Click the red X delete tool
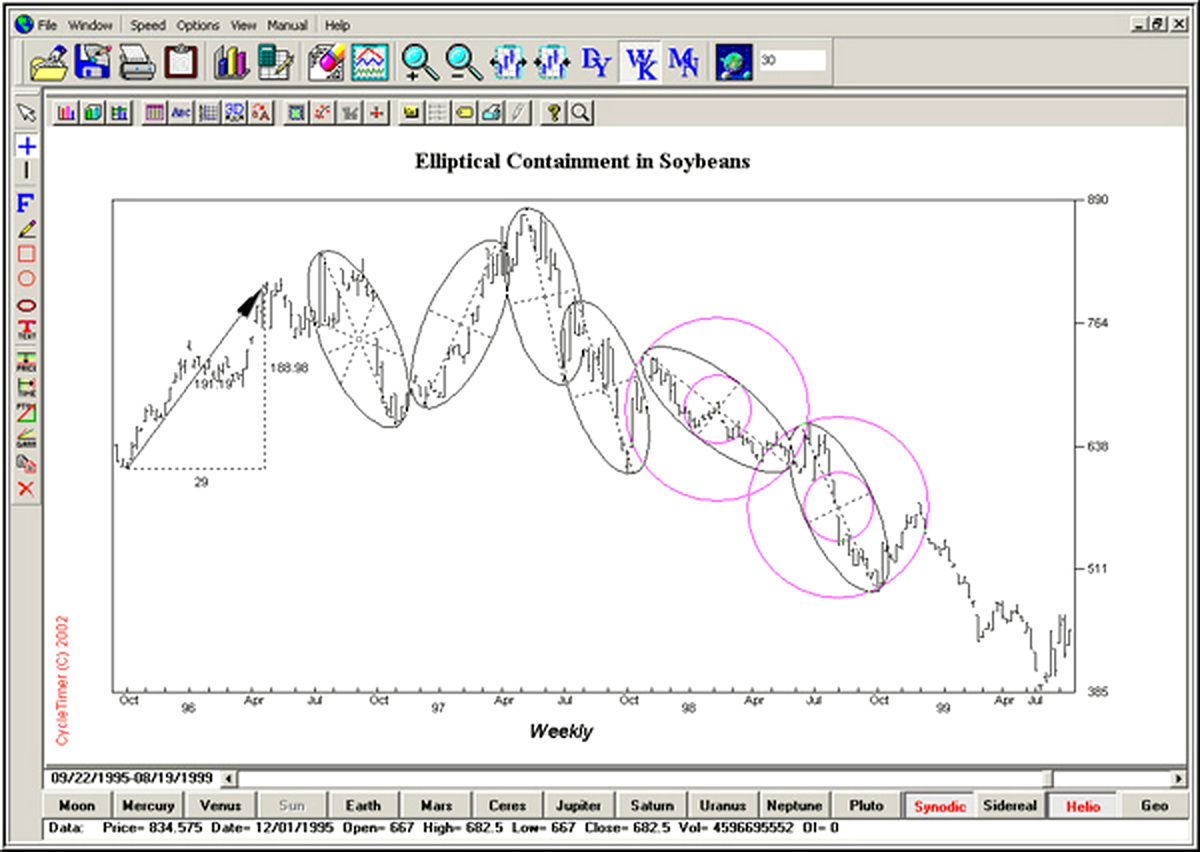This screenshot has width=1200, height=852. [27, 489]
